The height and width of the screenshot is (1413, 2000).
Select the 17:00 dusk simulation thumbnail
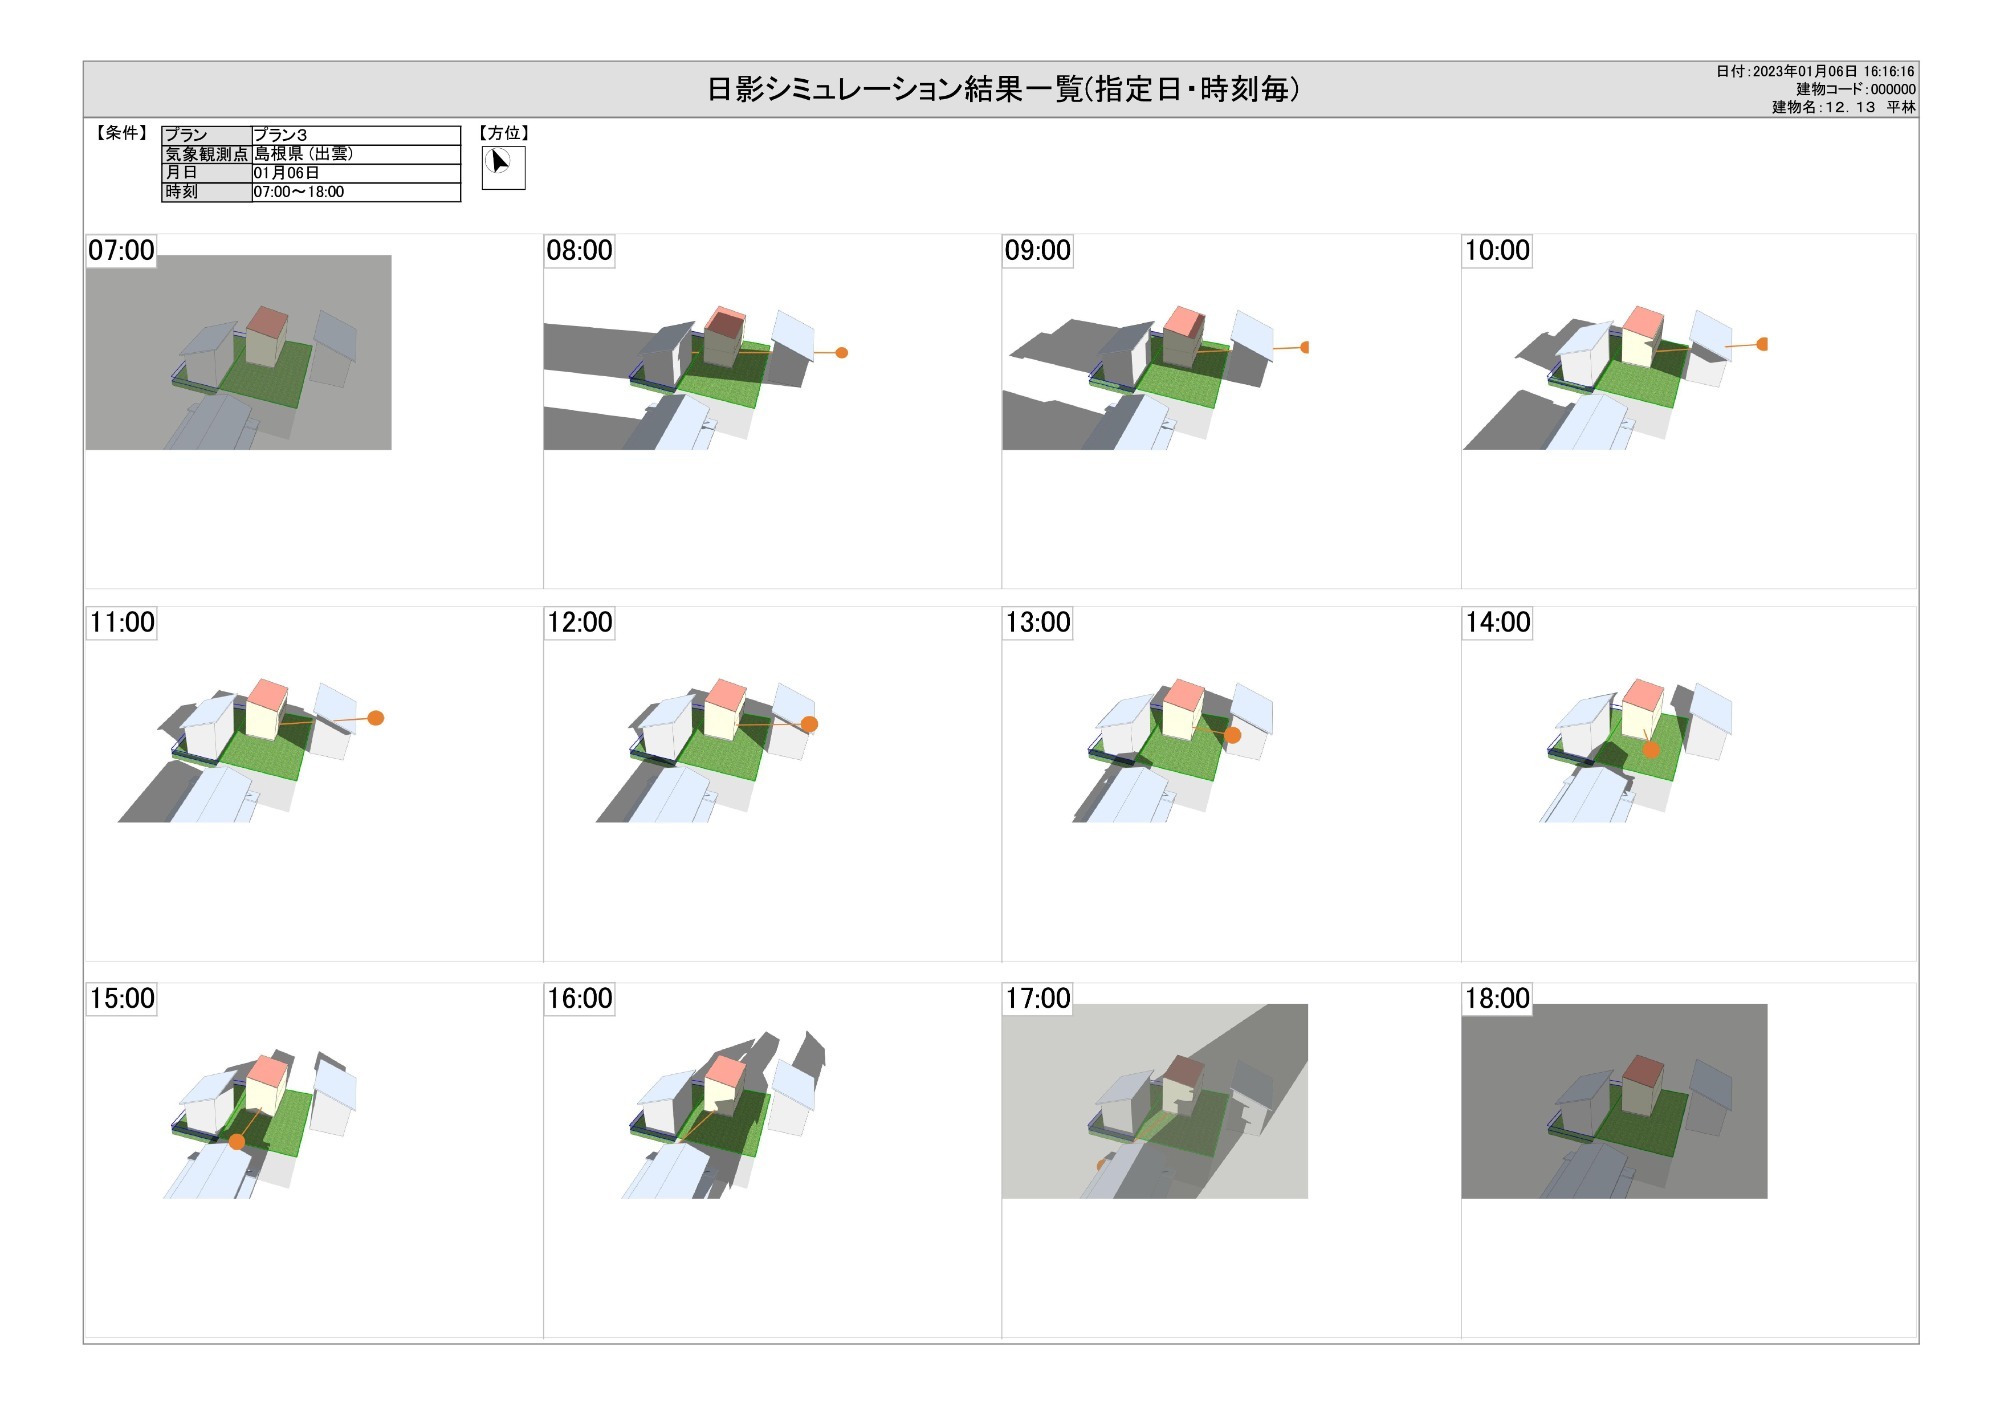click(x=1155, y=1101)
